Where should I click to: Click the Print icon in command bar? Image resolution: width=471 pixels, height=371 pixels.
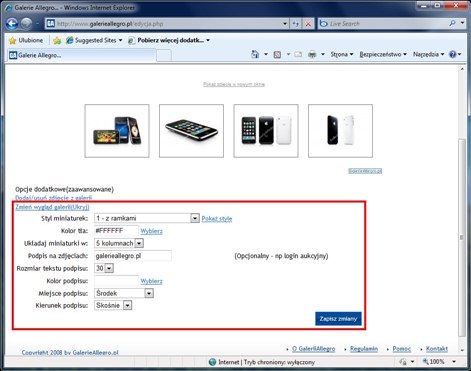point(312,54)
